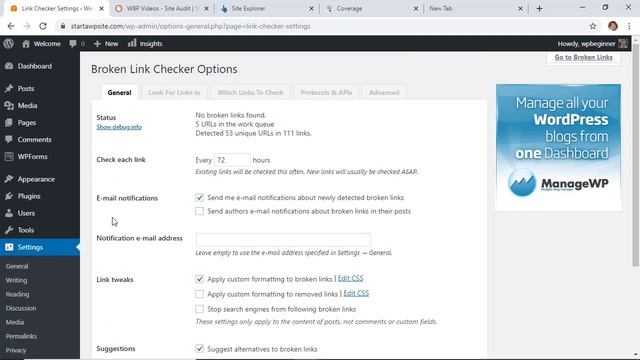Screen dimensions: 640x360
Task: Switch to Coverage browser tab
Action: tap(371, 8)
